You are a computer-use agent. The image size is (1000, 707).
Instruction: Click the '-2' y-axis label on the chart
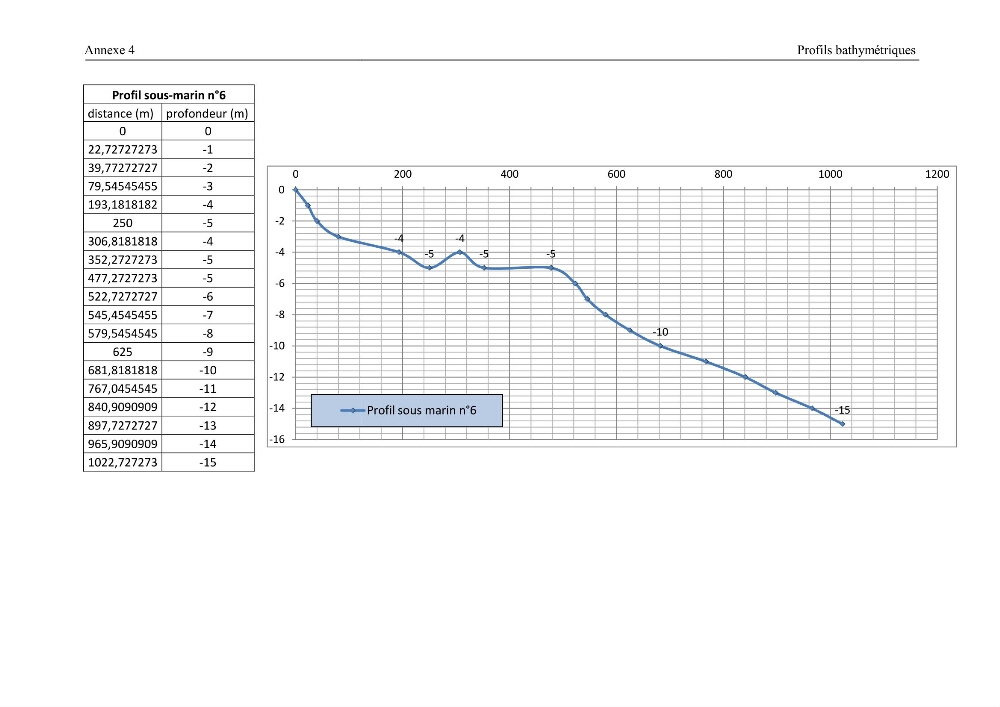(x=280, y=221)
